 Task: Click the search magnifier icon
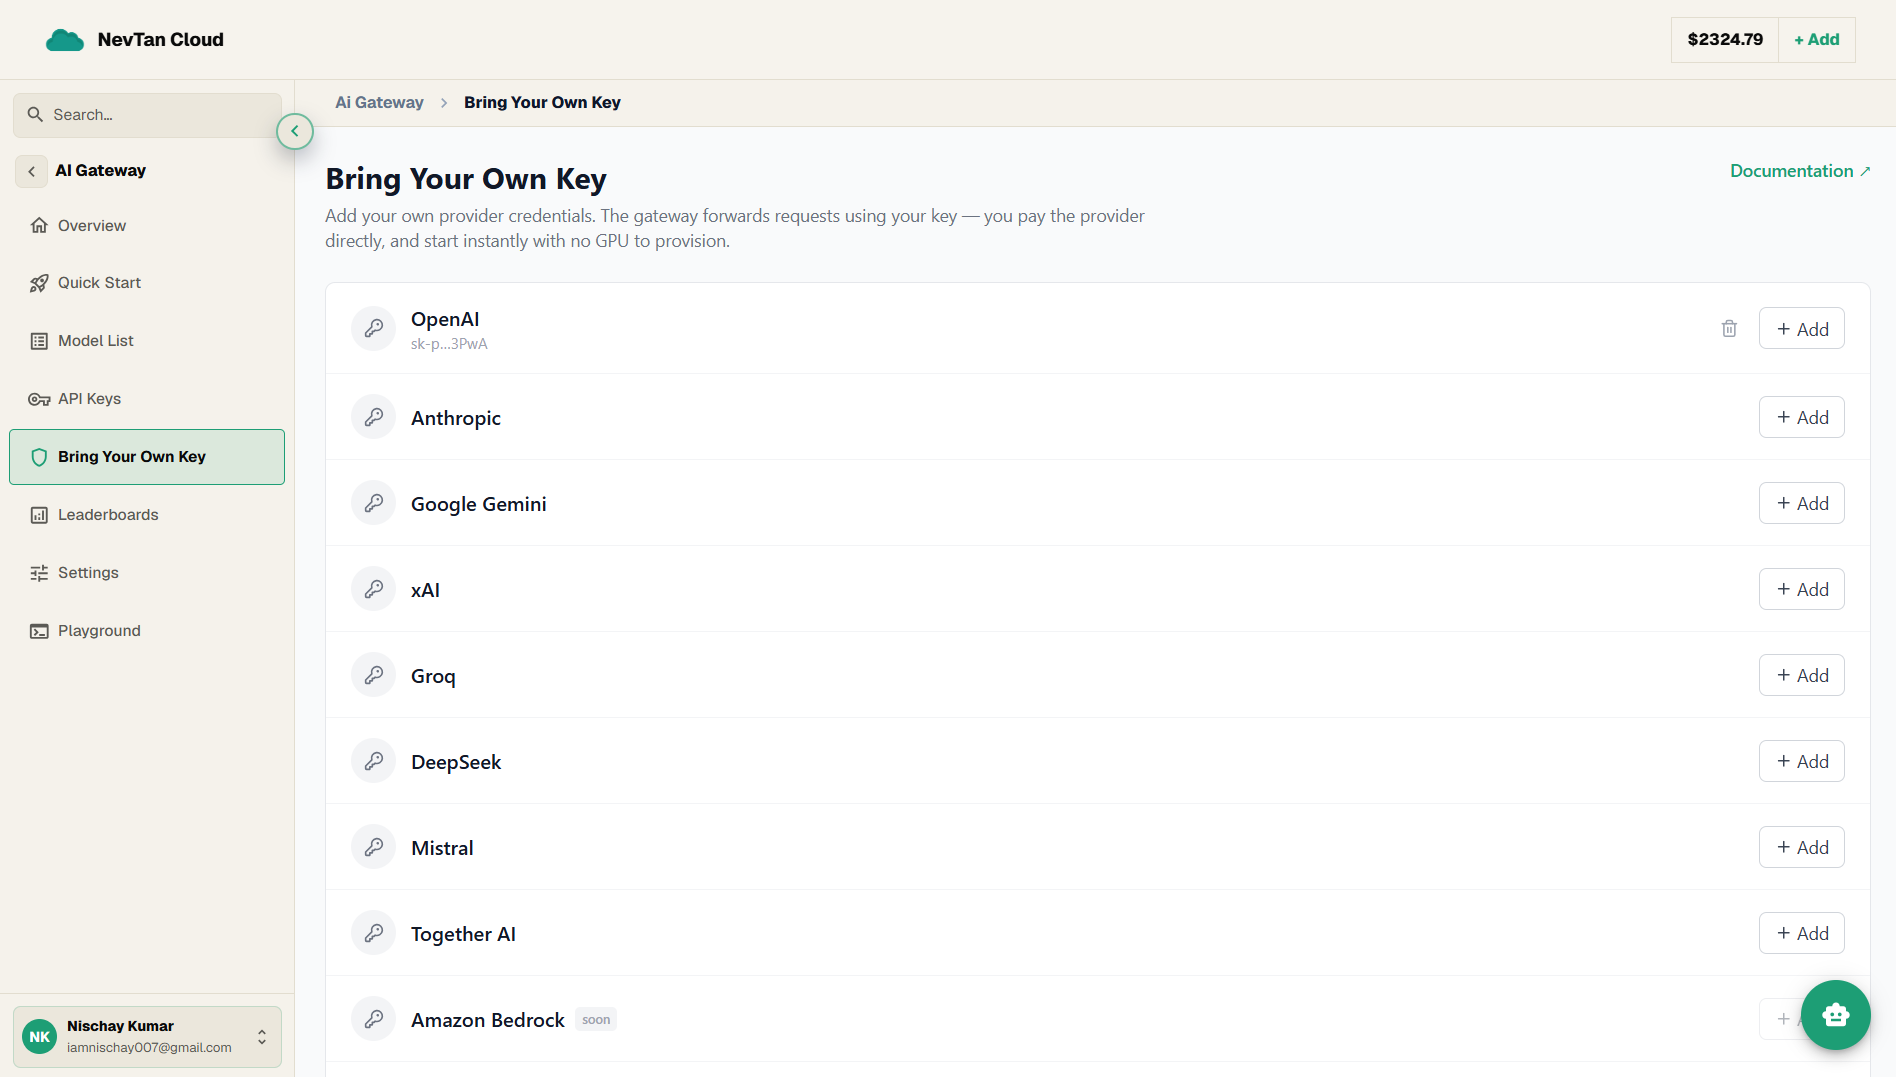35,115
